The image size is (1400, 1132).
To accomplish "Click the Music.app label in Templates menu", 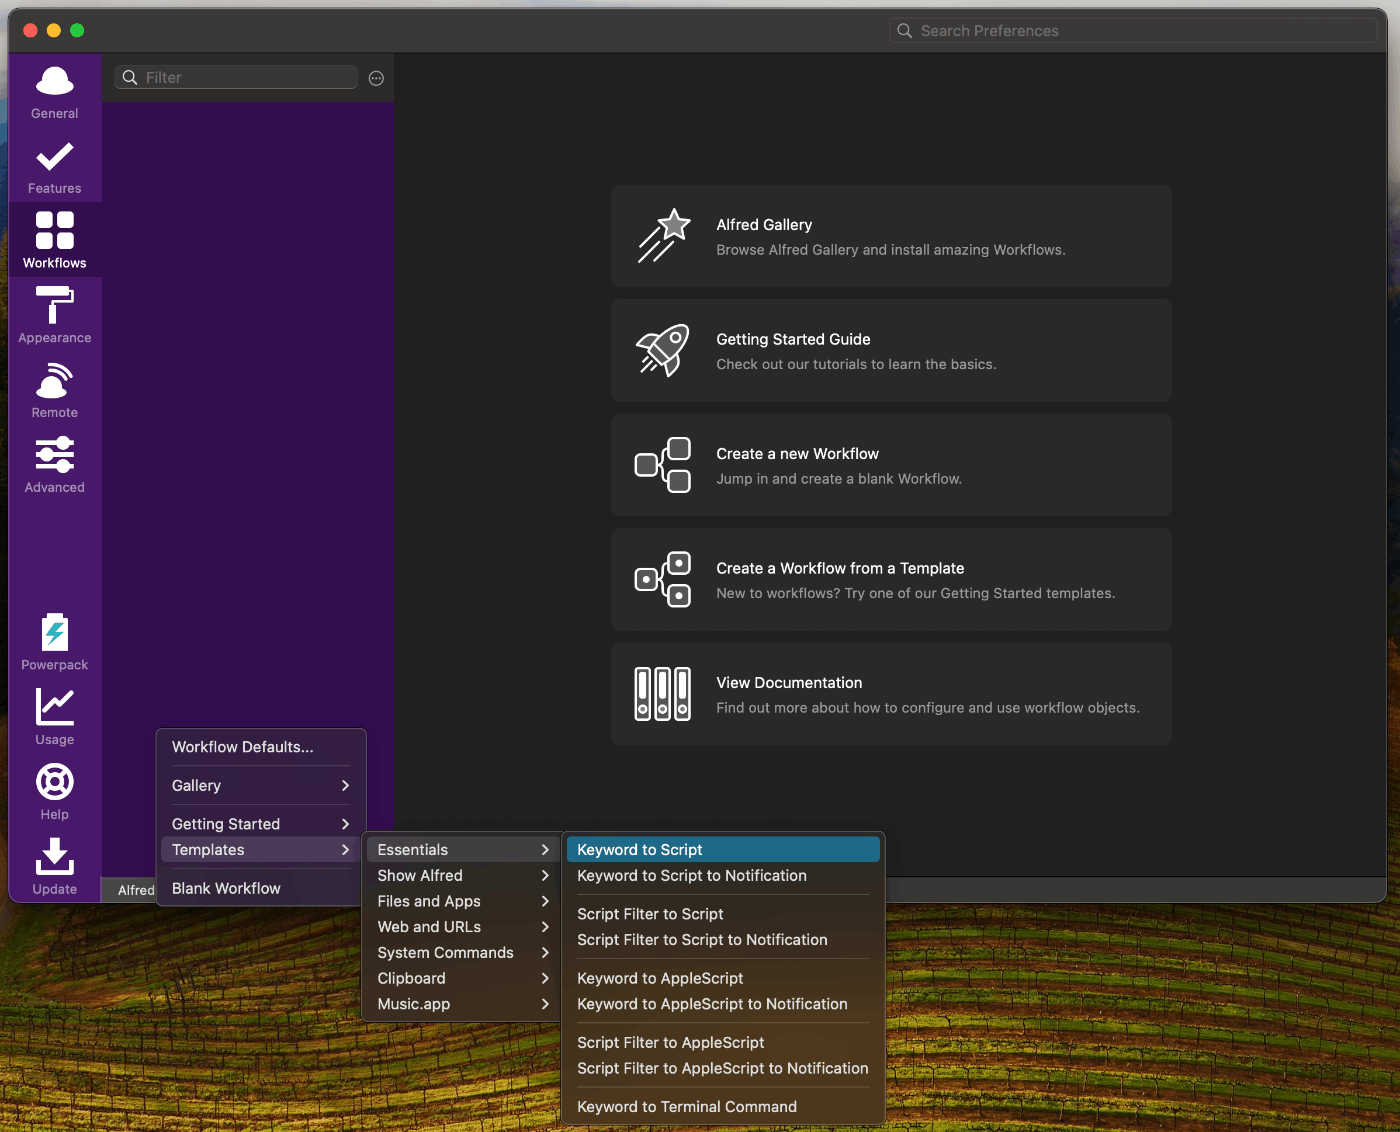I will [x=414, y=1004].
